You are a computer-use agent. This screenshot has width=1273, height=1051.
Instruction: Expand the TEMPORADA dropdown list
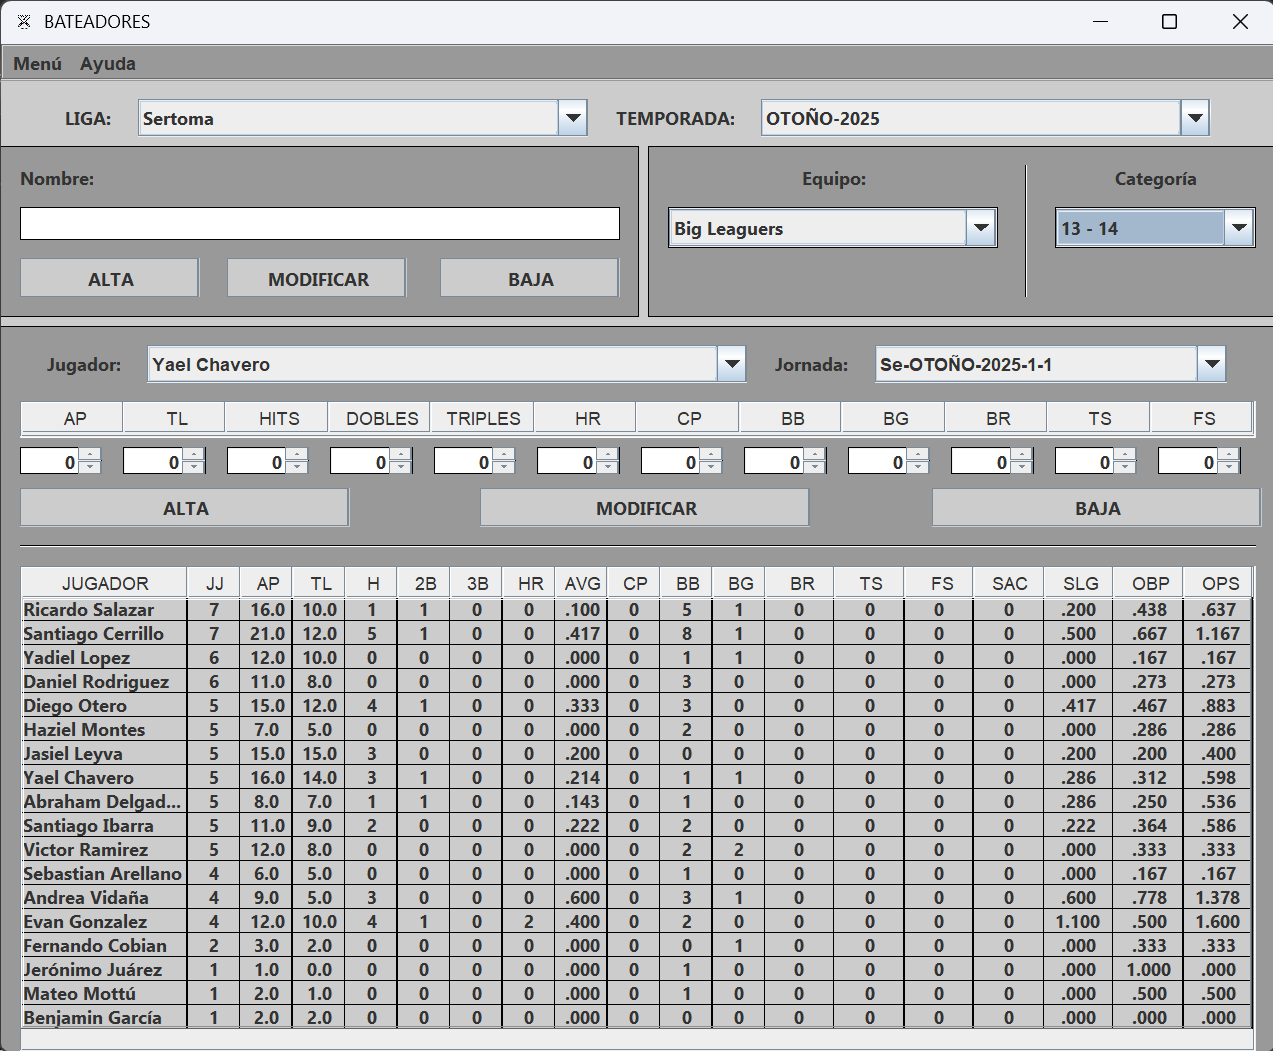[1195, 118]
